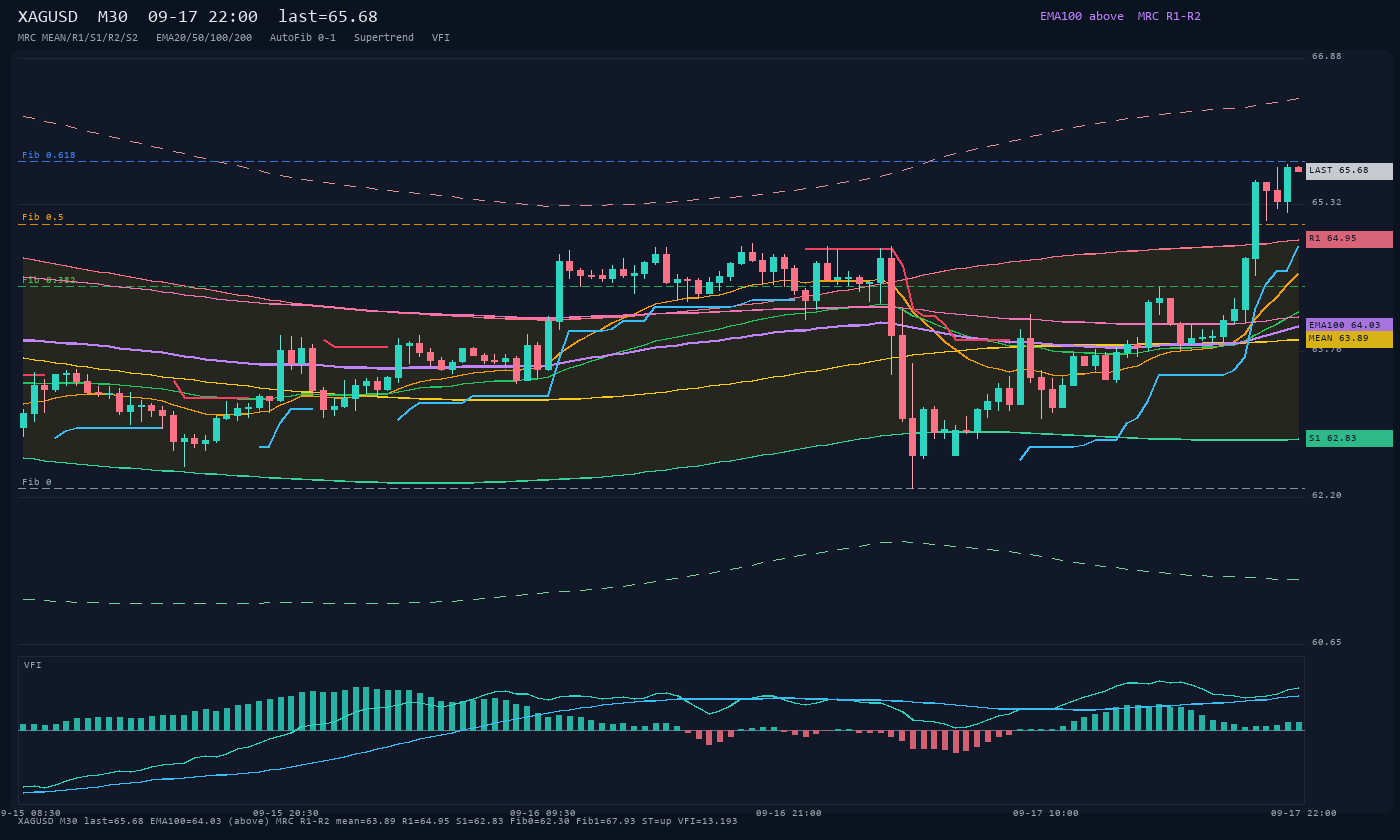The width and height of the screenshot is (1400, 840).
Task: Click the MRC MEAN/R1/S1/R2/S2 legend entry
Action: 78,38
